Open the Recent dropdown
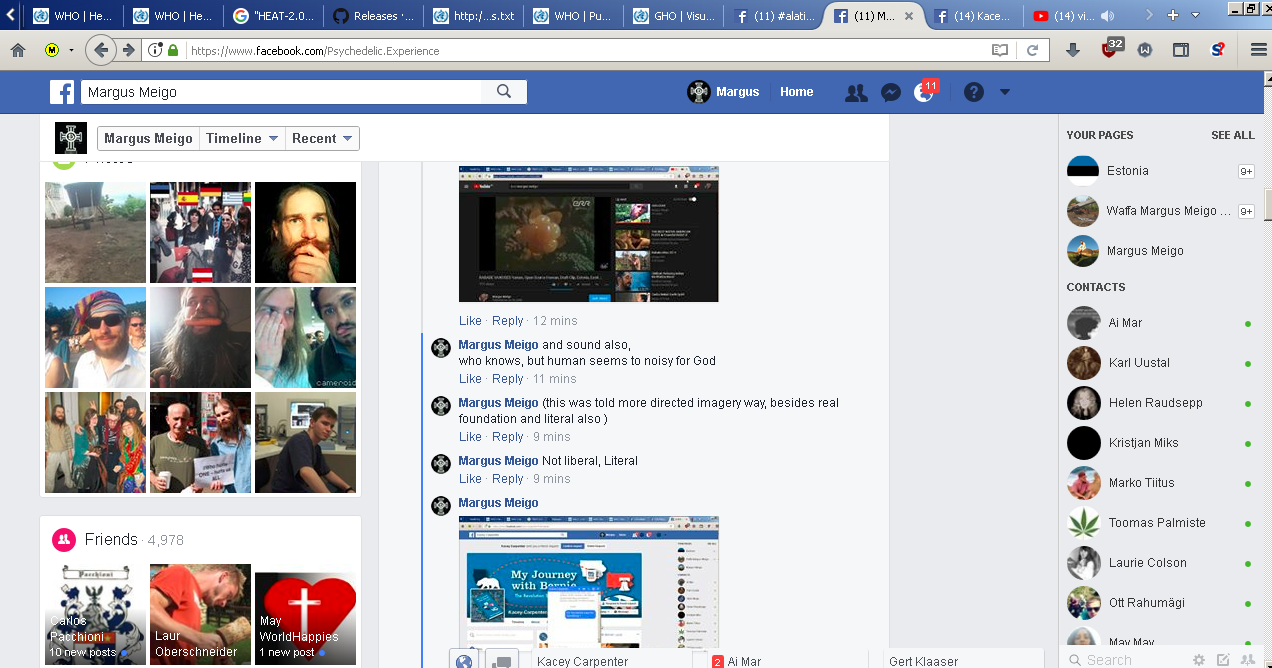Viewport: 1272px width, 668px height. click(322, 139)
